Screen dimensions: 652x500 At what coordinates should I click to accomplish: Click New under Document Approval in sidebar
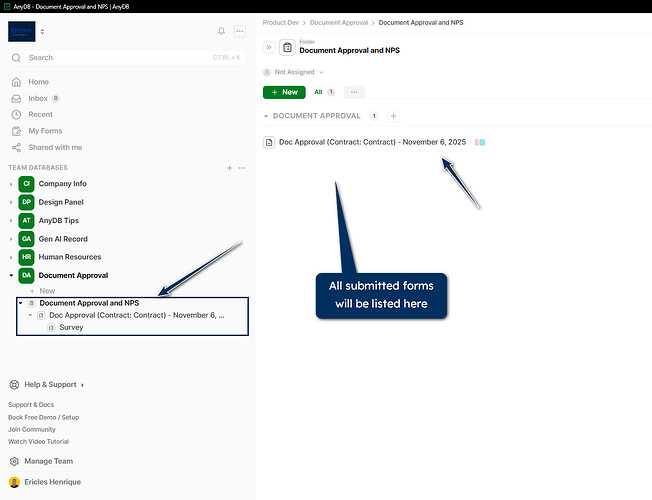pyautogui.click(x=43, y=291)
